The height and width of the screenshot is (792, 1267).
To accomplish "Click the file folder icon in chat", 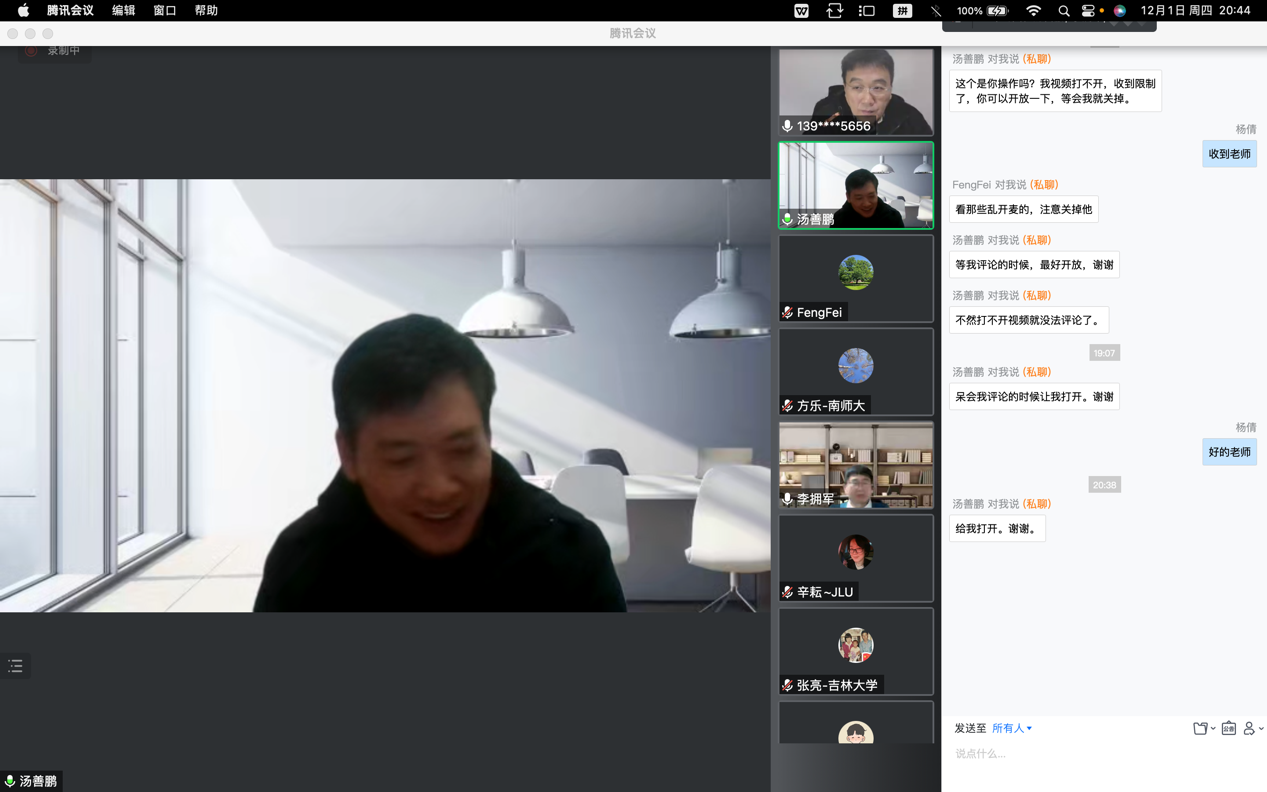I will tap(1199, 729).
